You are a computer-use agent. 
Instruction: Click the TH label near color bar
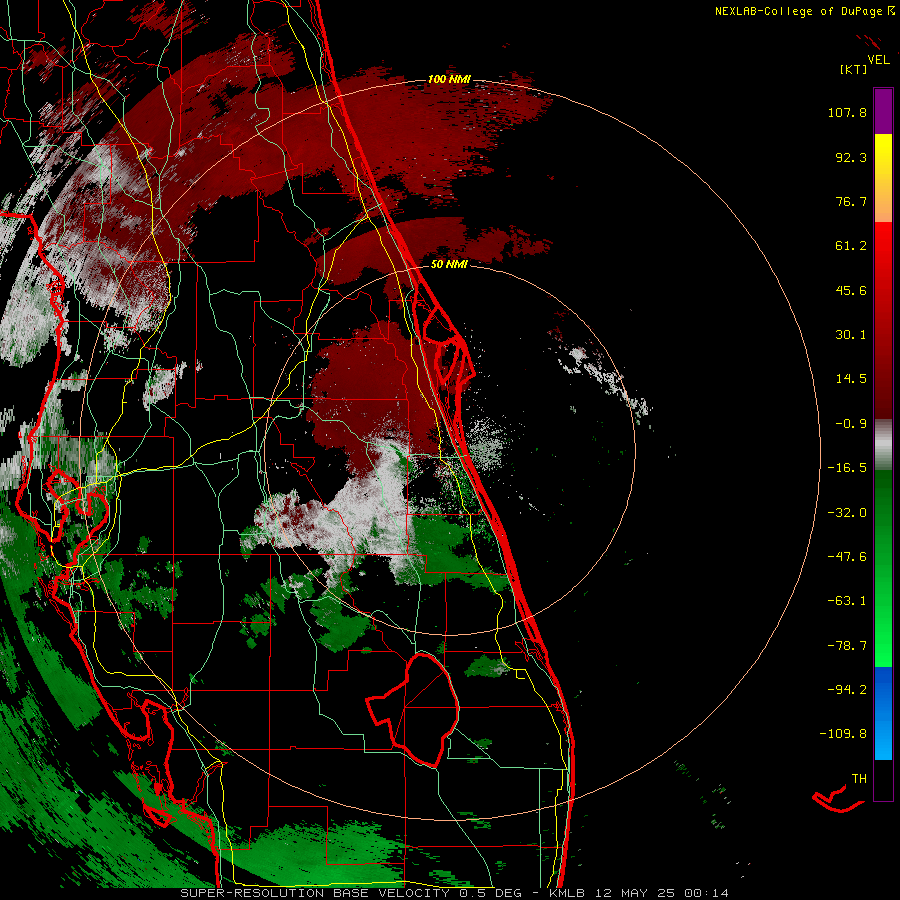(859, 779)
